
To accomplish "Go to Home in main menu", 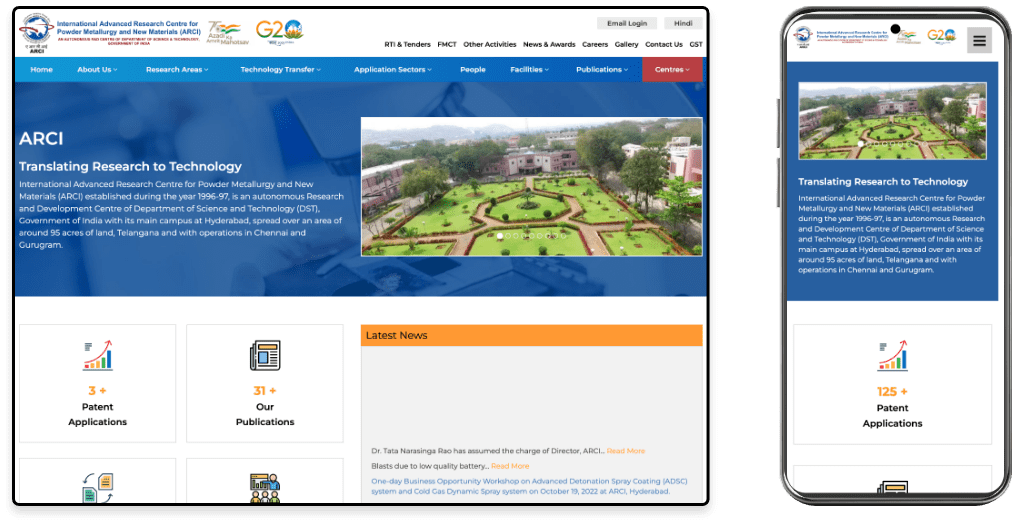I will click(x=41, y=70).
